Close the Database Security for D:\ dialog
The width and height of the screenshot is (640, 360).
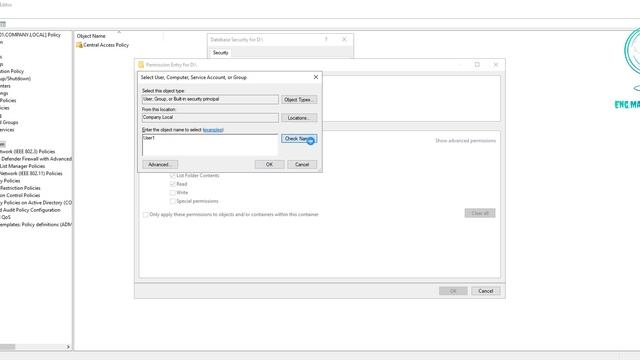pyautogui.click(x=344, y=39)
